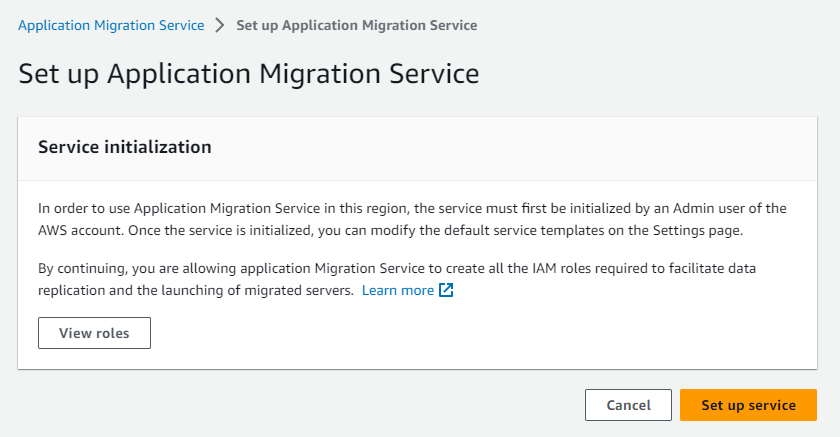Open the Application Migration Service breadcrumb link
This screenshot has width=840, height=437.
(x=111, y=25)
